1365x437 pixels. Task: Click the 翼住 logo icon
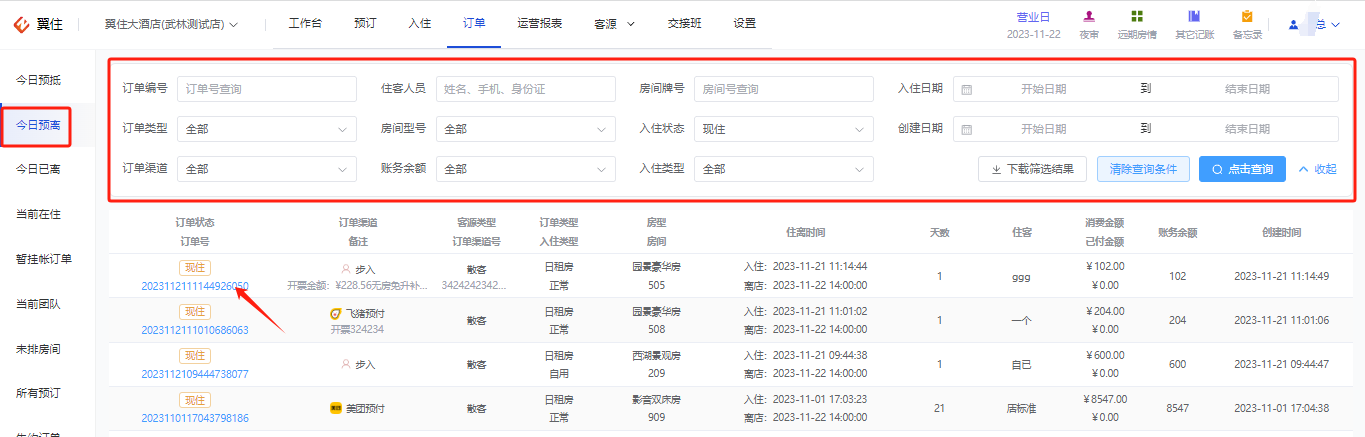[x=21, y=24]
